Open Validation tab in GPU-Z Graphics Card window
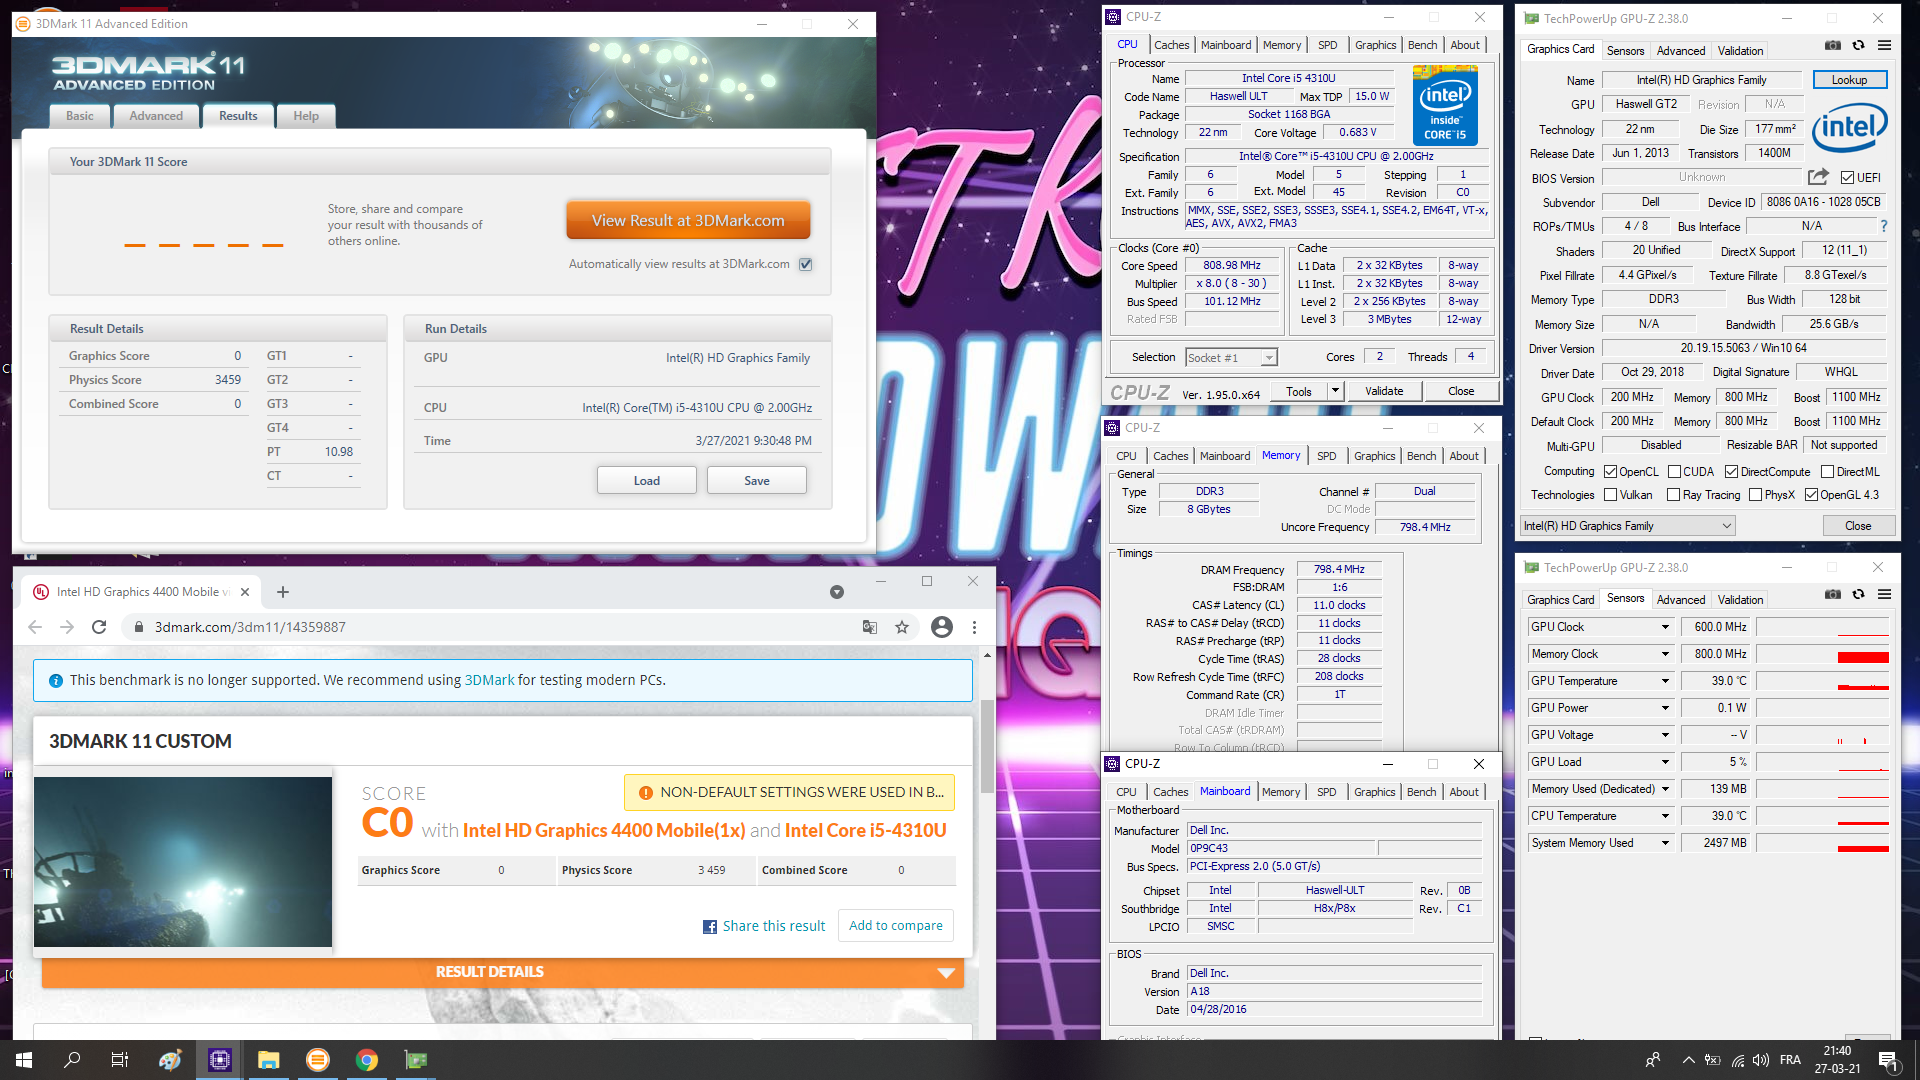This screenshot has width=1920, height=1080. click(x=1740, y=51)
